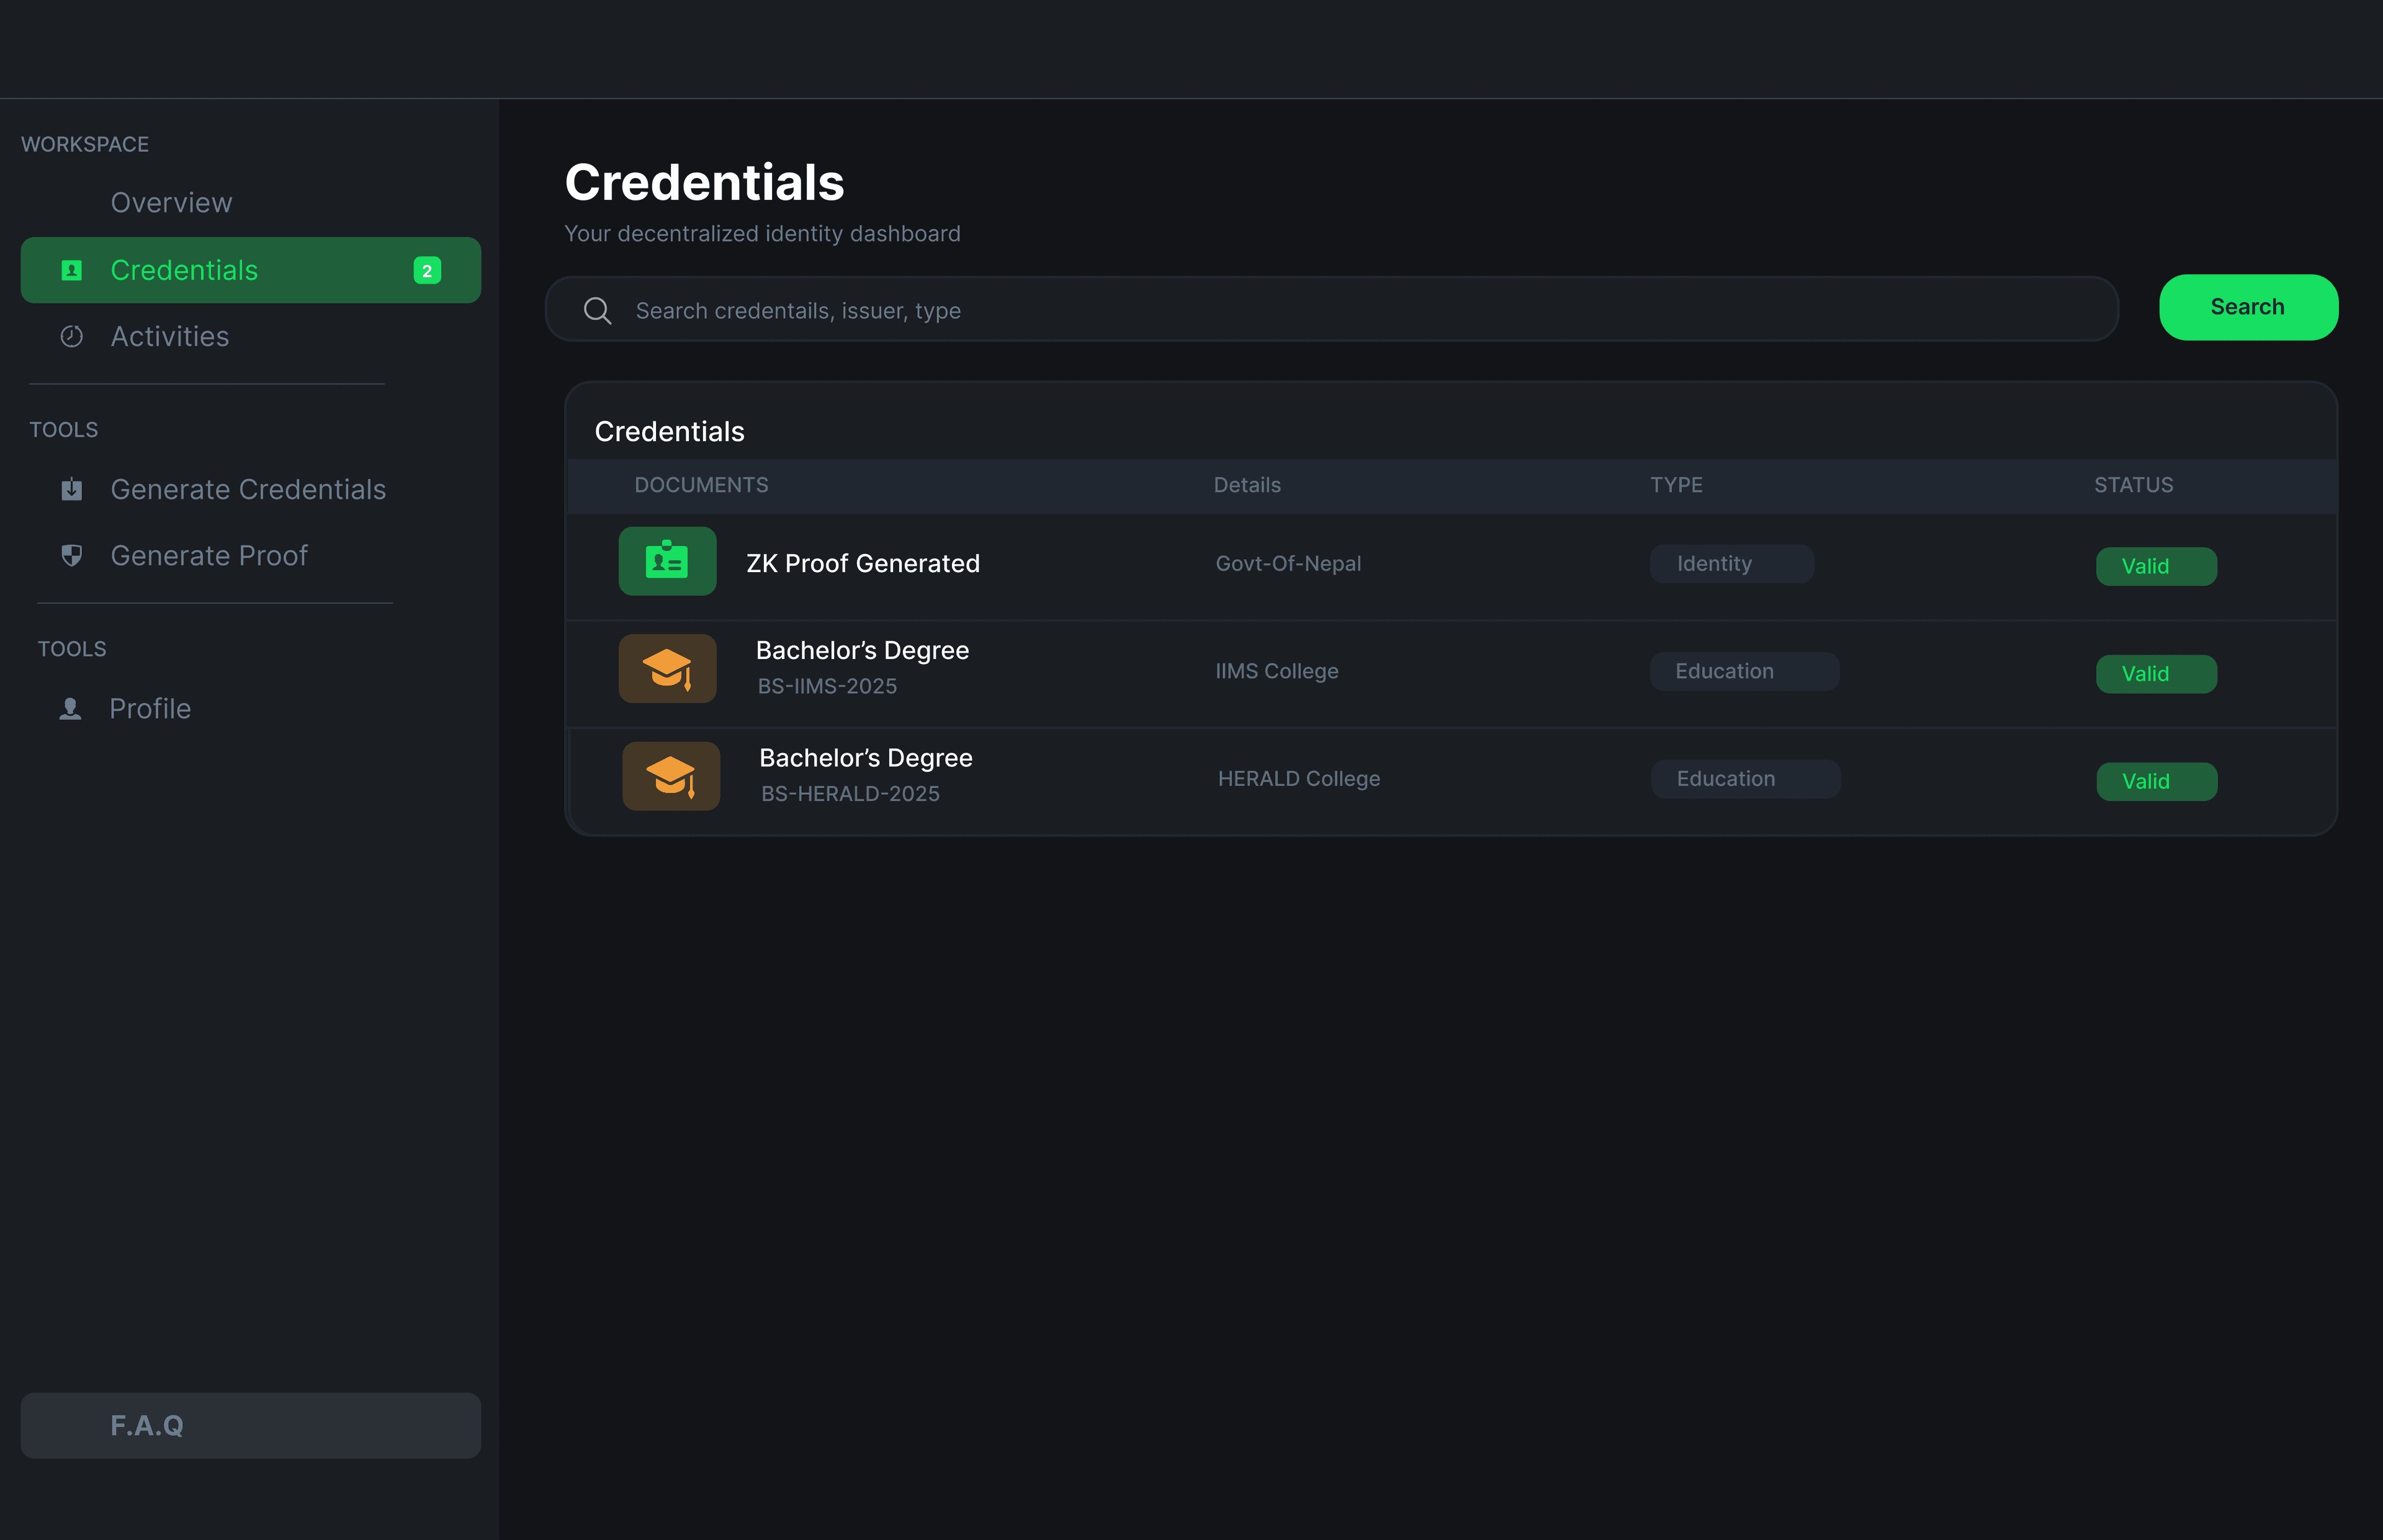The height and width of the screenshot is (1540, 2383).
Task: Click the green ID card icon for ZK Proof
Action: coord(667,561)
